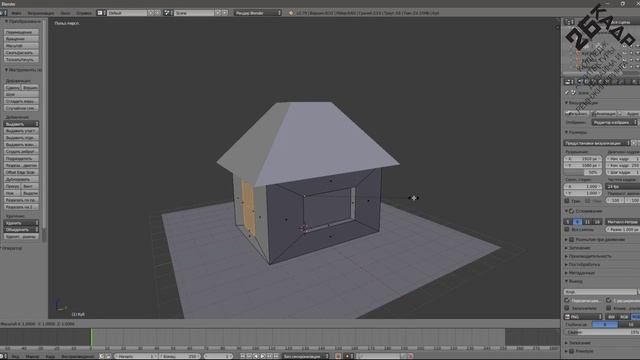This screenshot has height=360, width=640.
Task: Open the Окно window menu
Action: click(65, 13)
